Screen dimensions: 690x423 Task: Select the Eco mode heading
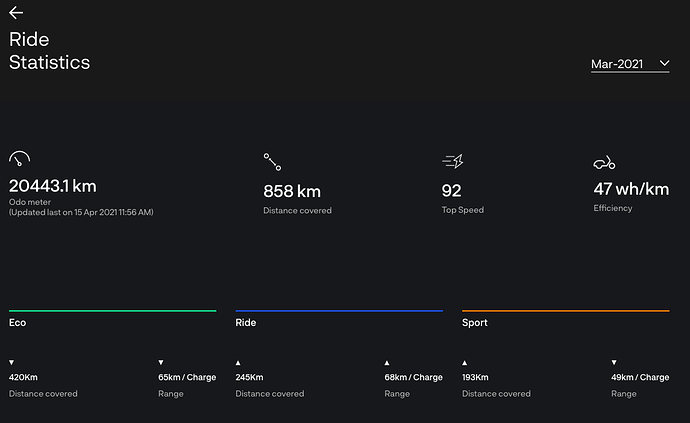click(x=17, y=323)
